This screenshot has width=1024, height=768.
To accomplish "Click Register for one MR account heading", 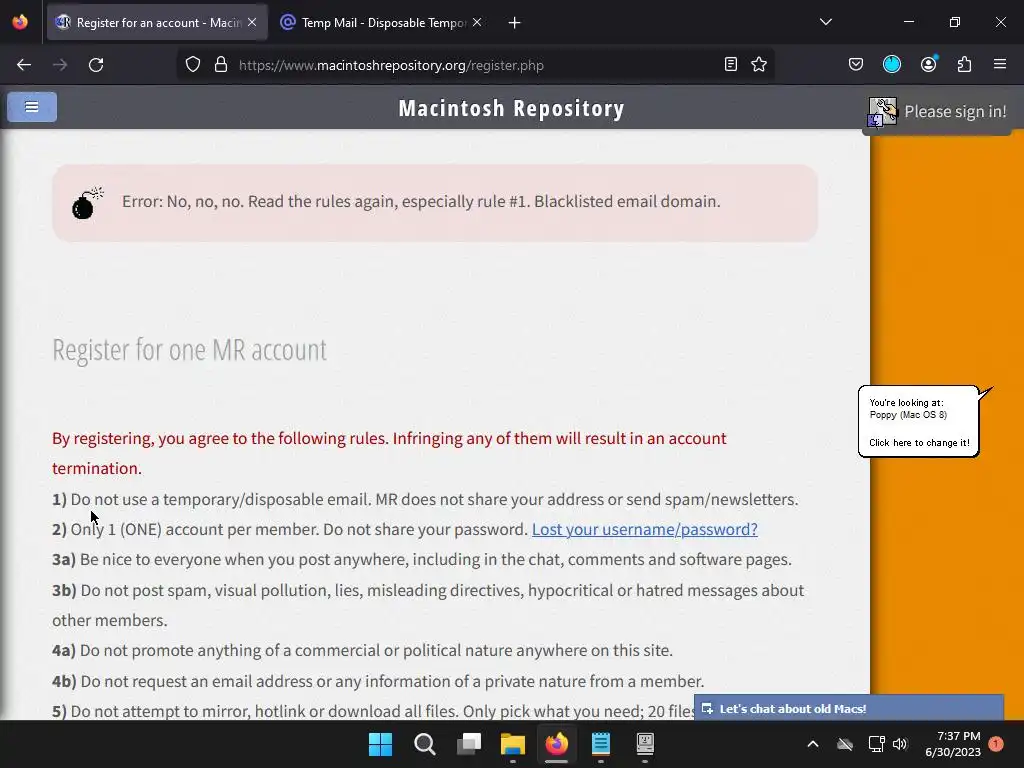I will [x=189, y=350].
